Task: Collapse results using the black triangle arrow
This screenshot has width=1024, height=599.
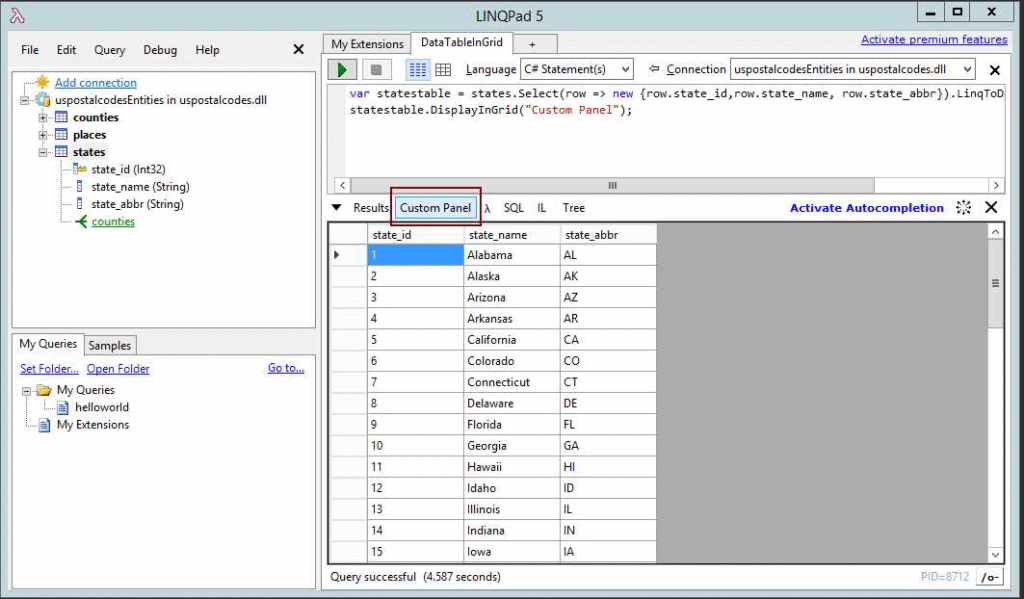Action: point(336,208)
